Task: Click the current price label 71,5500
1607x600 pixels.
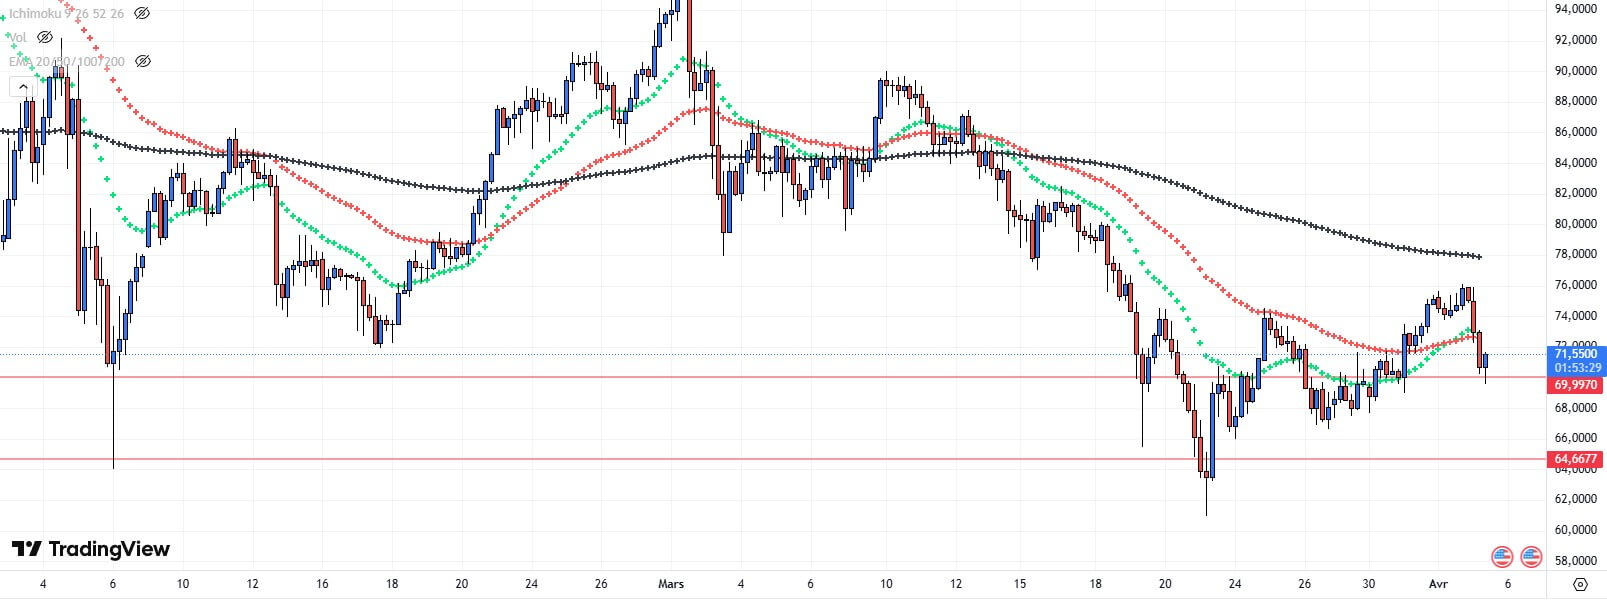Action: [1576, 353]
